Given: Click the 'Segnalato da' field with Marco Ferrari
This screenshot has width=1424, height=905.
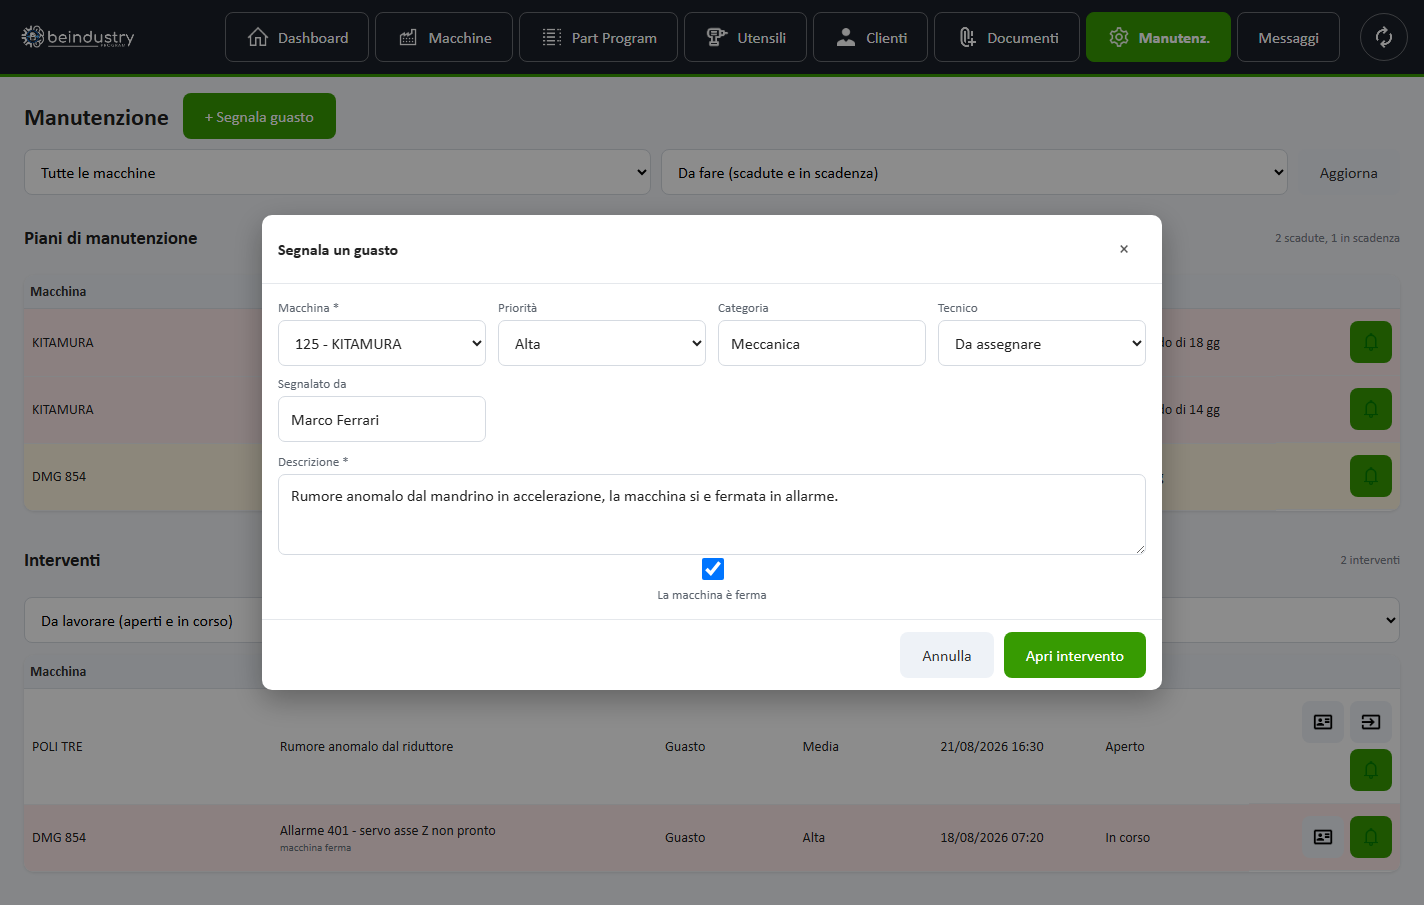Looking at the screenshot, I should click(x=382, y=419).
